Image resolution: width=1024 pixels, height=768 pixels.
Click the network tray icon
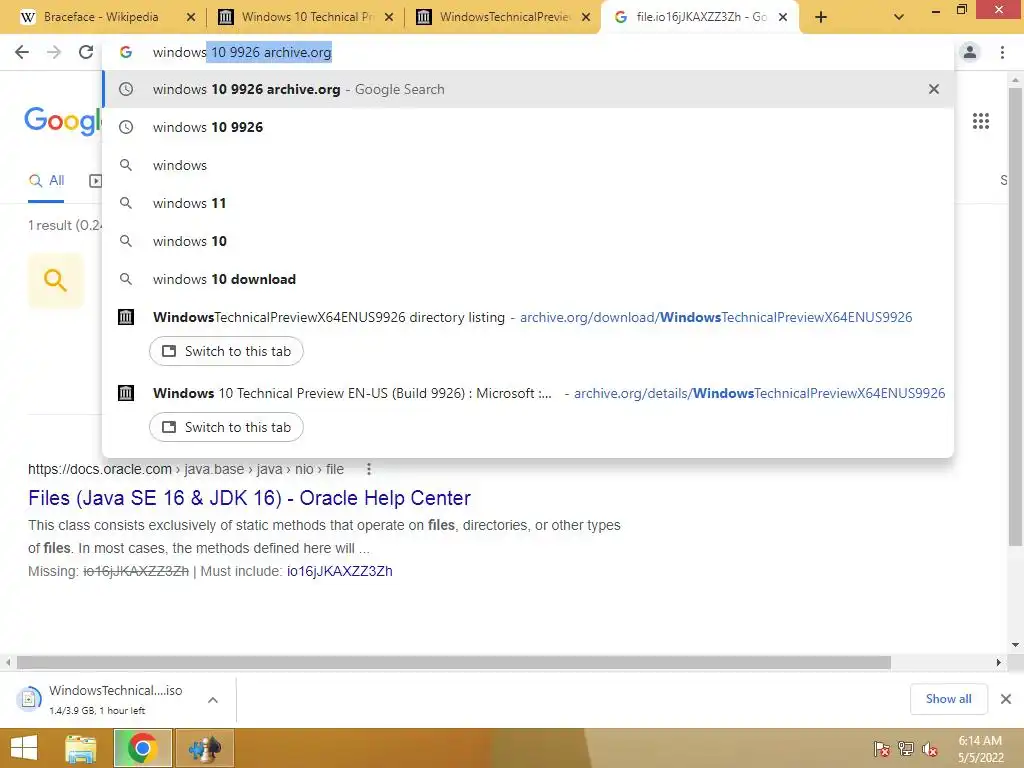[906, 748]
